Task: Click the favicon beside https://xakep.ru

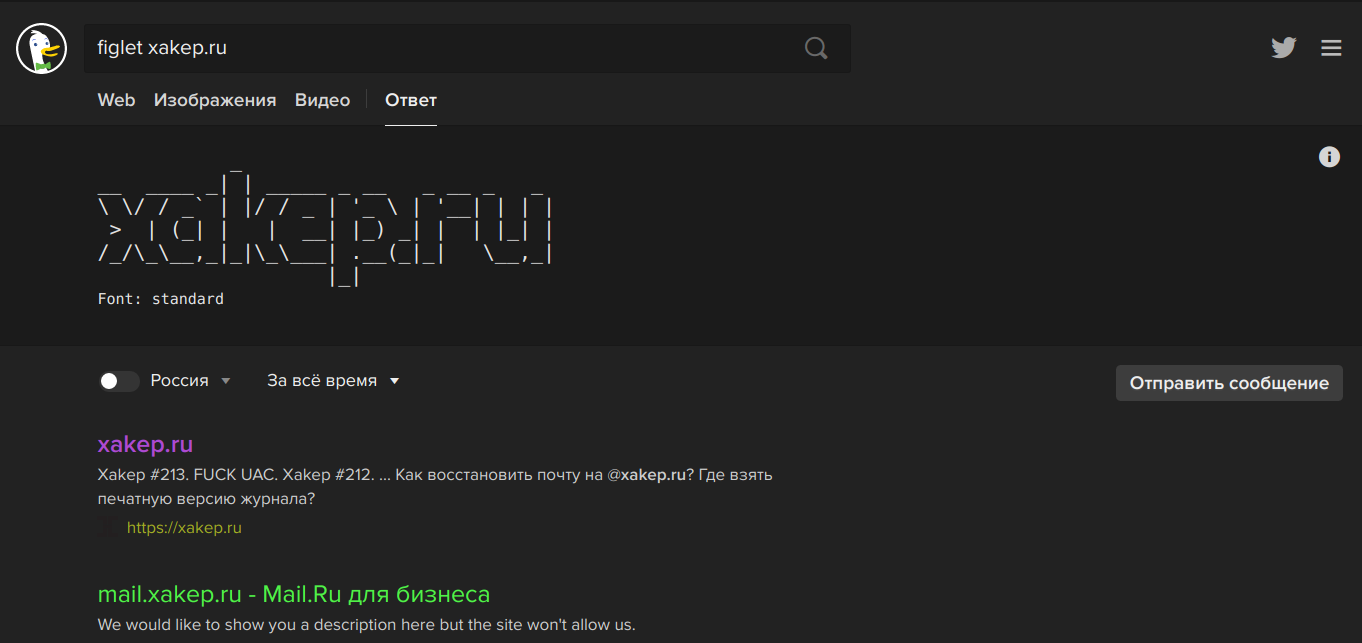Action: click(x=106, y=528)
